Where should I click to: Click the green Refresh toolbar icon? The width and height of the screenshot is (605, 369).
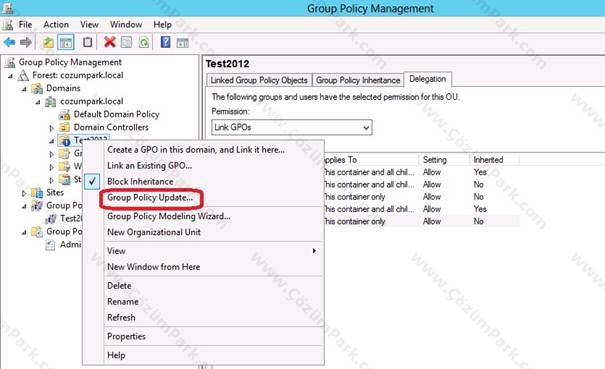144,42
